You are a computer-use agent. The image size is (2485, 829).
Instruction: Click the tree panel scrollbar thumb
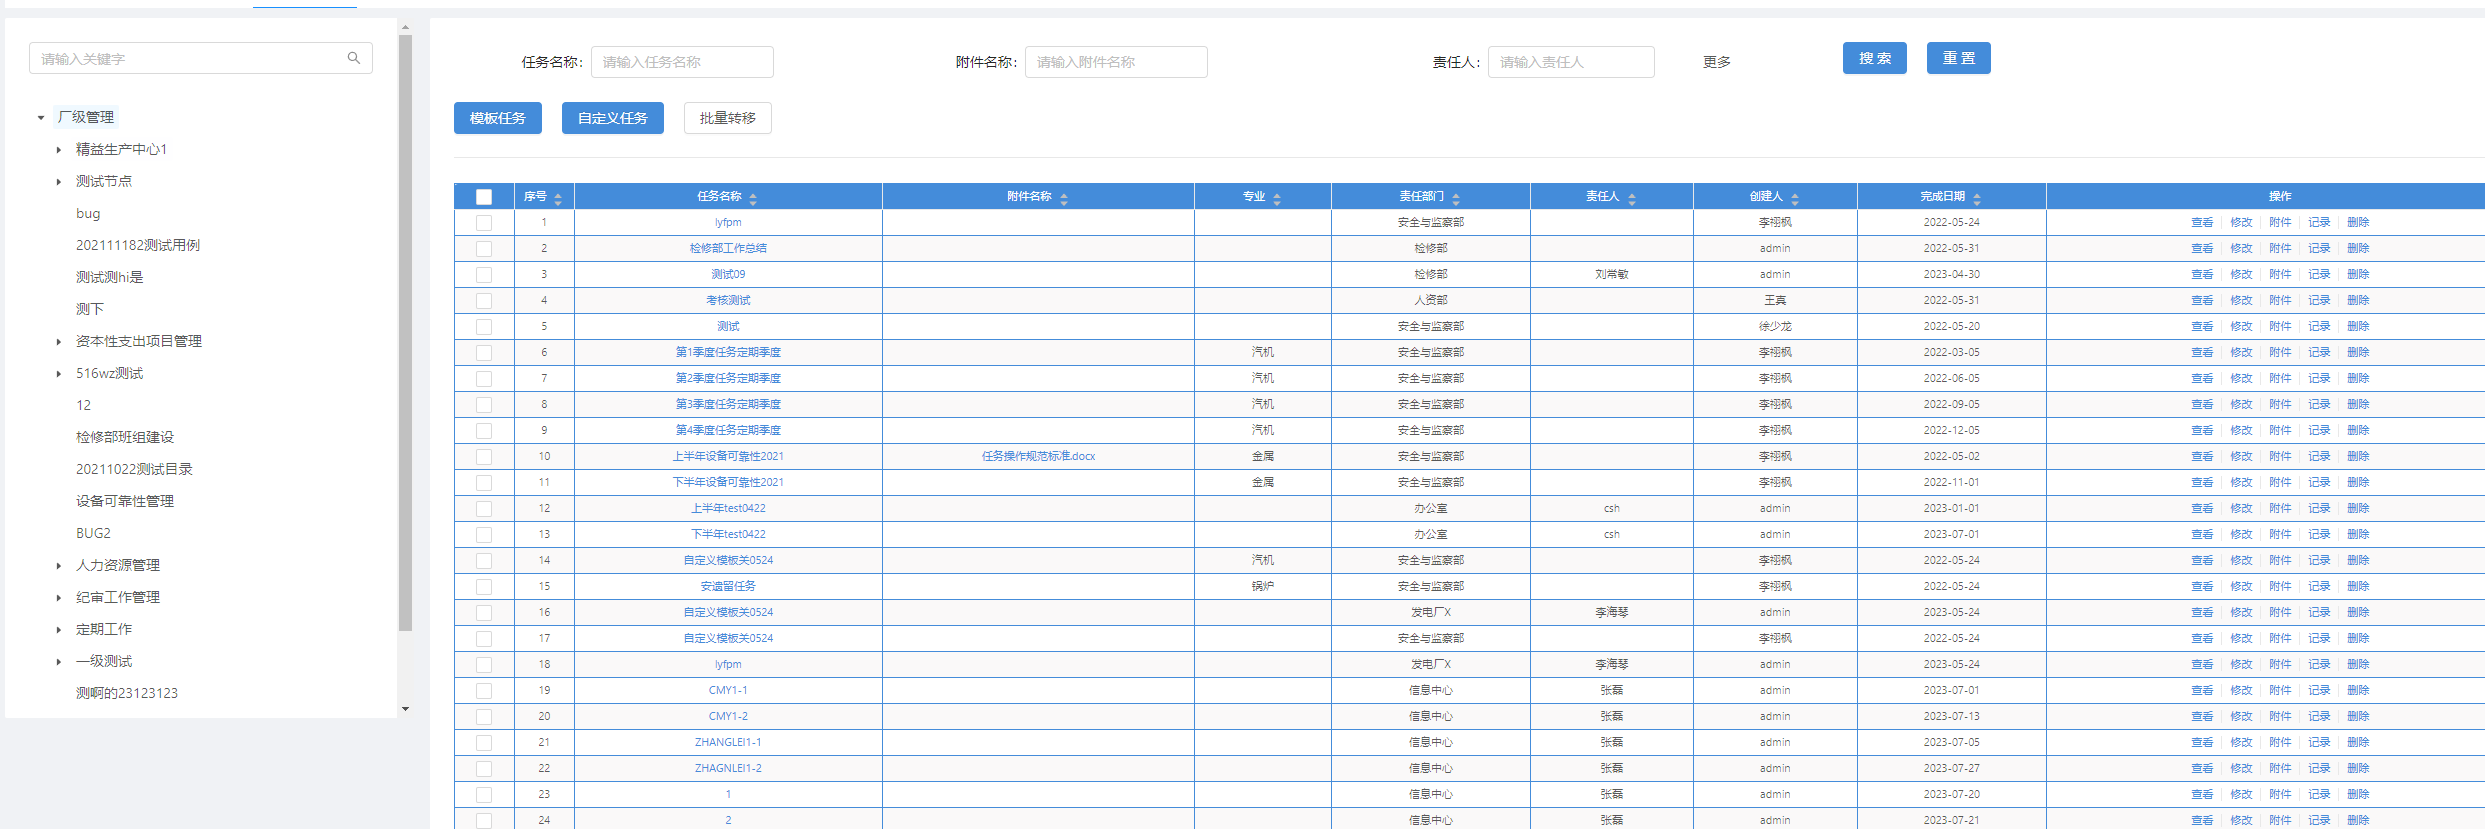click(x=405, y=333)
